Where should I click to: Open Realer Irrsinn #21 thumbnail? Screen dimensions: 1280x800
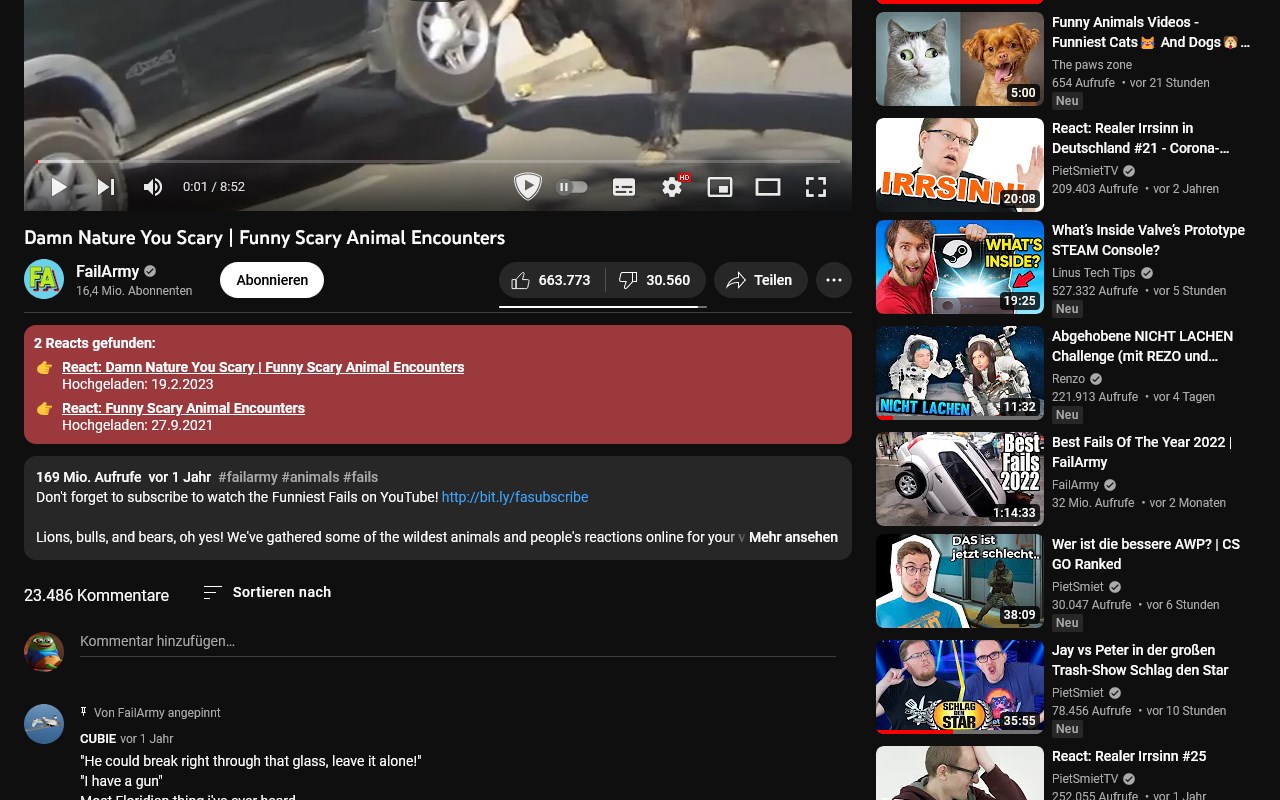[960, 165]
